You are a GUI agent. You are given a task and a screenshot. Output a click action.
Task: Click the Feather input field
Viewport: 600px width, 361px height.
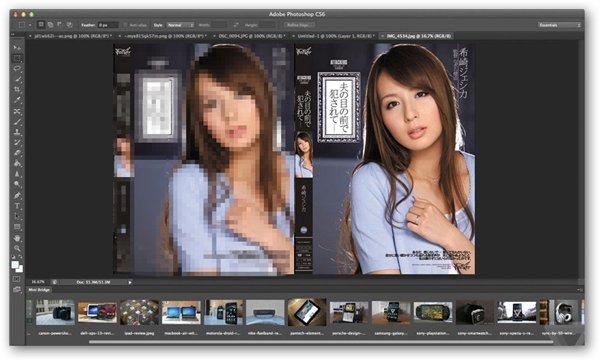(x=108, y=25)
